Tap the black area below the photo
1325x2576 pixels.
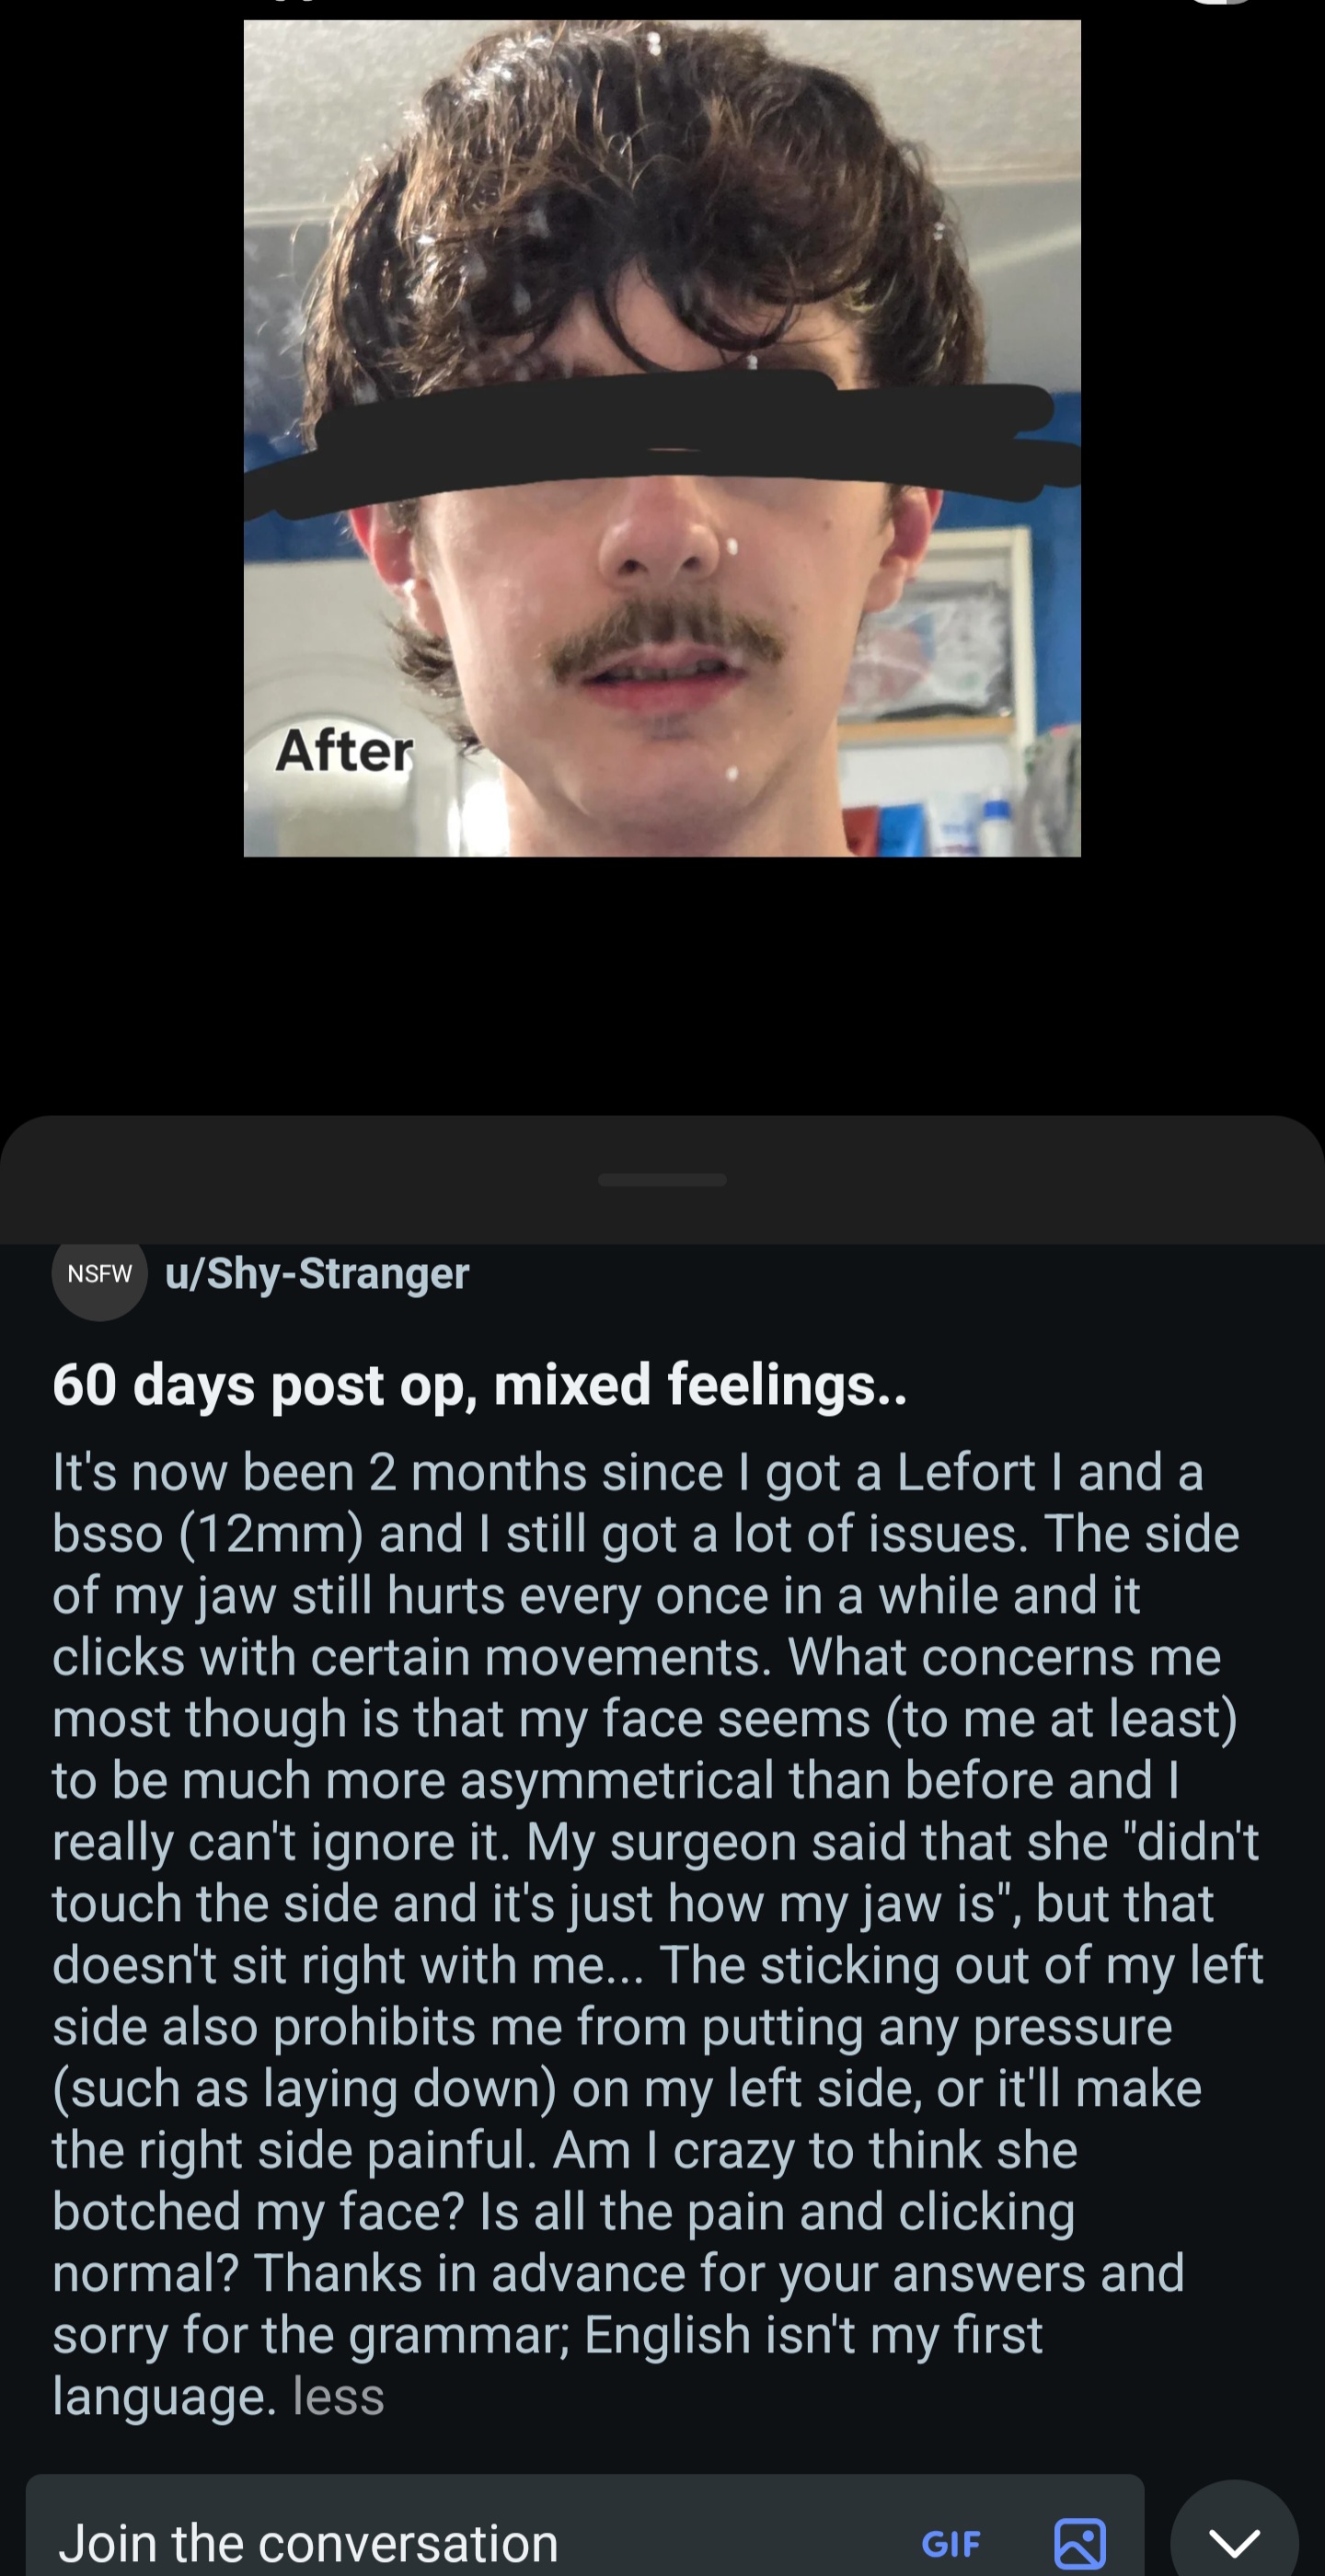(x=662, y=985)
